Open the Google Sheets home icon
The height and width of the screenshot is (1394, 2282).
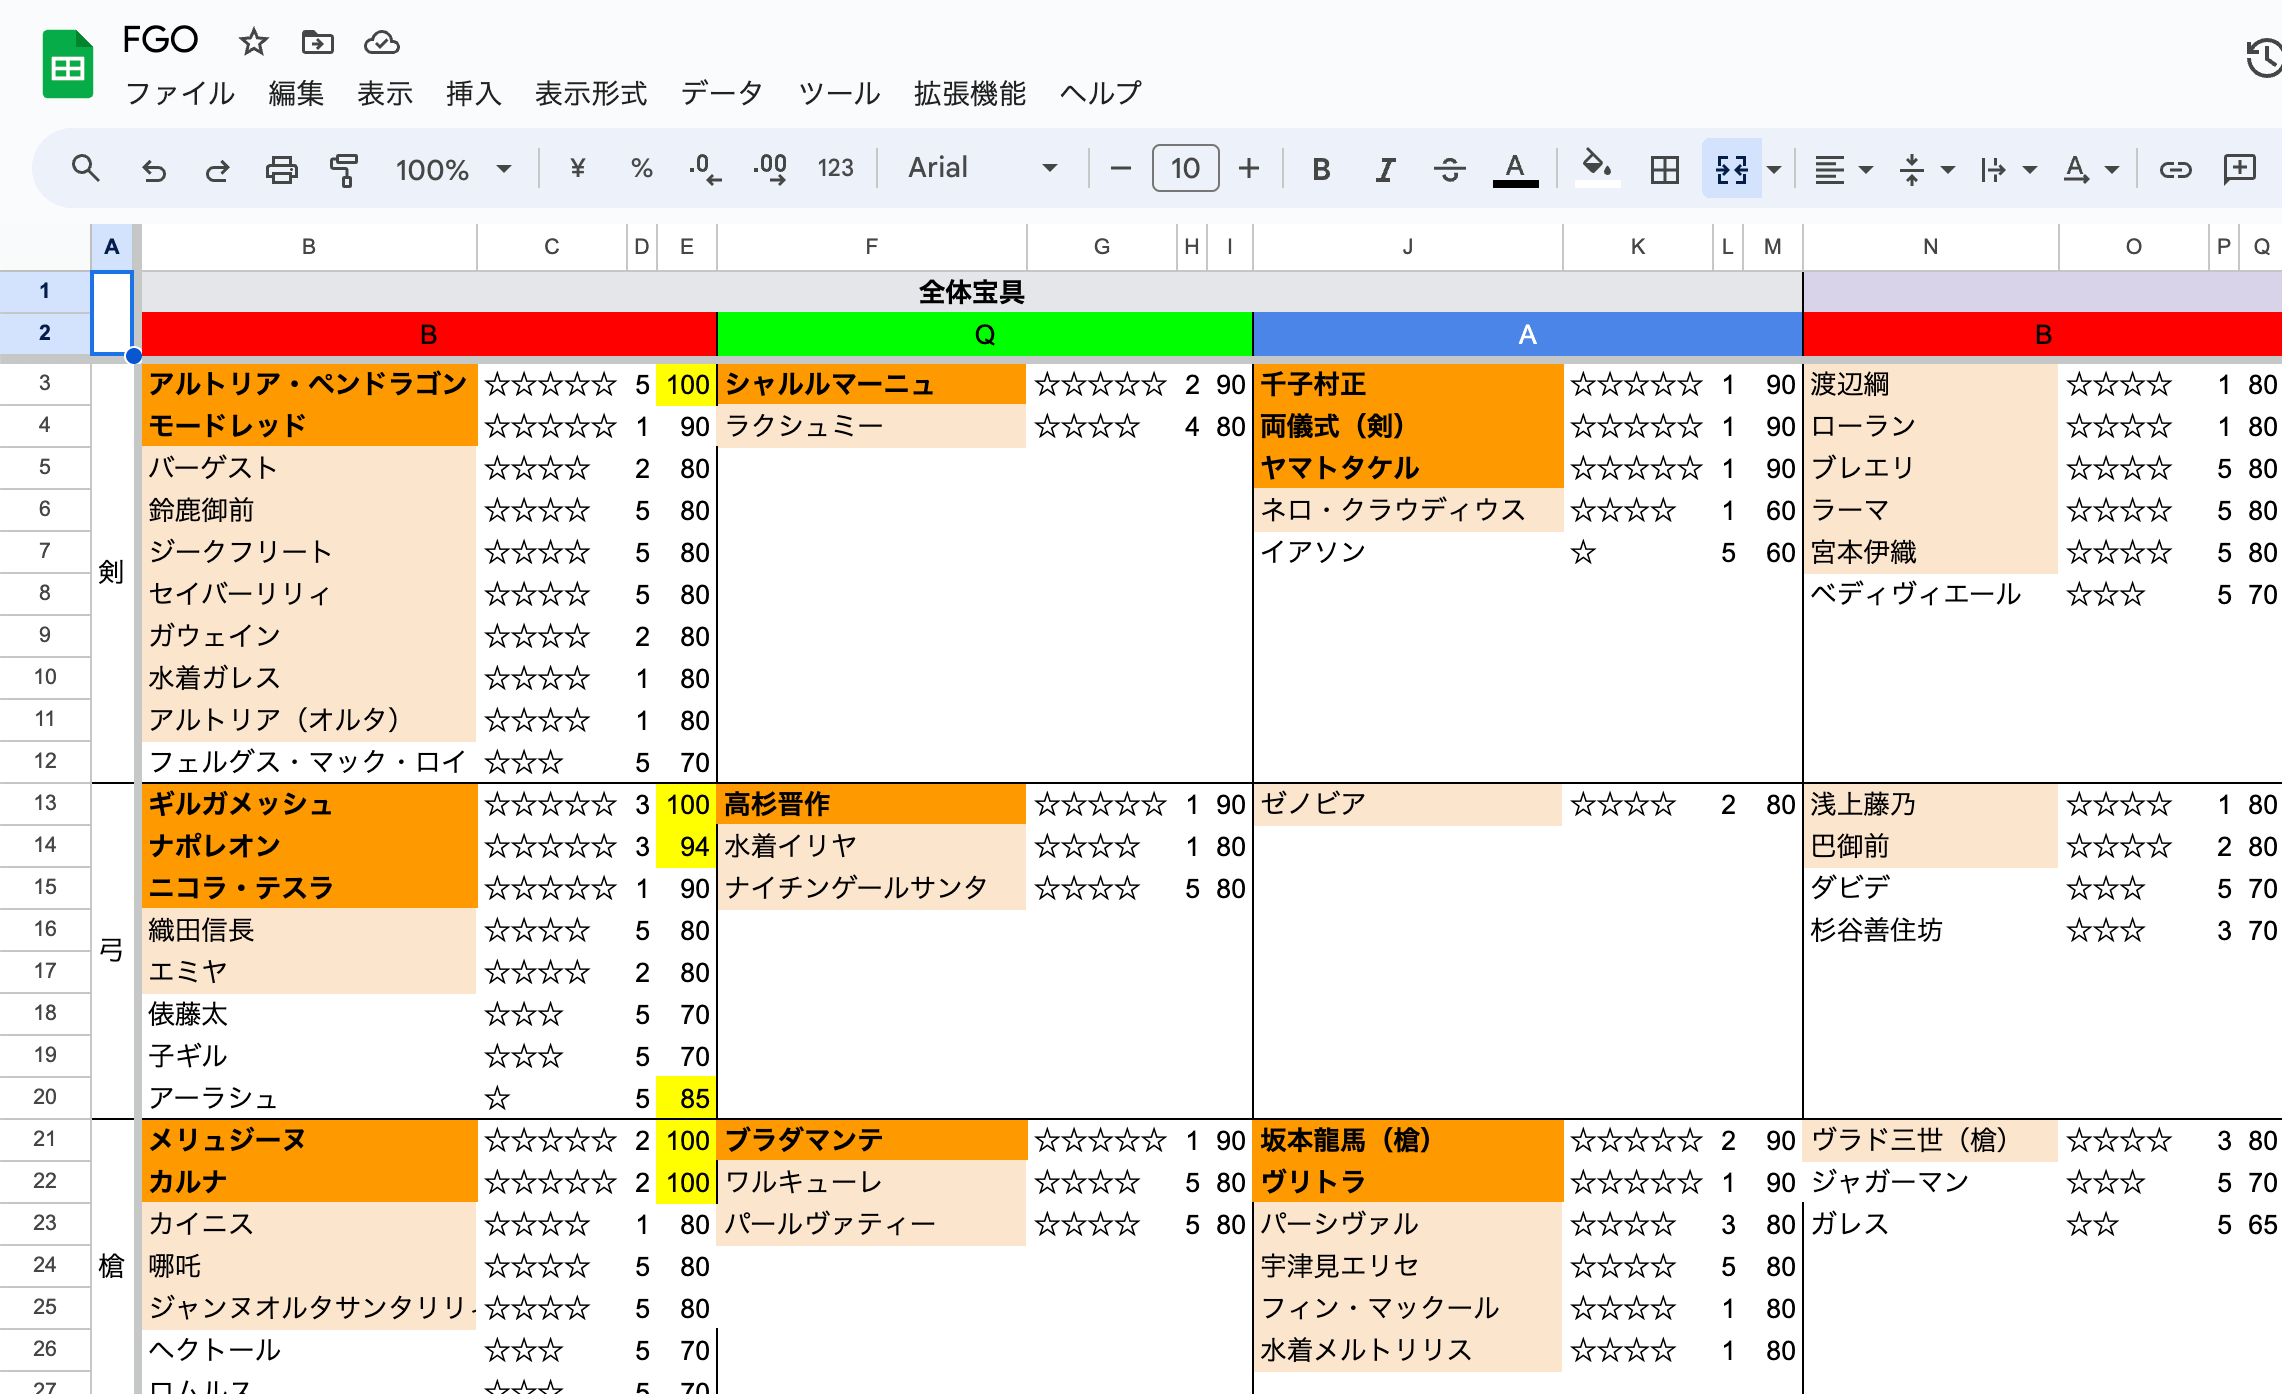67,65
